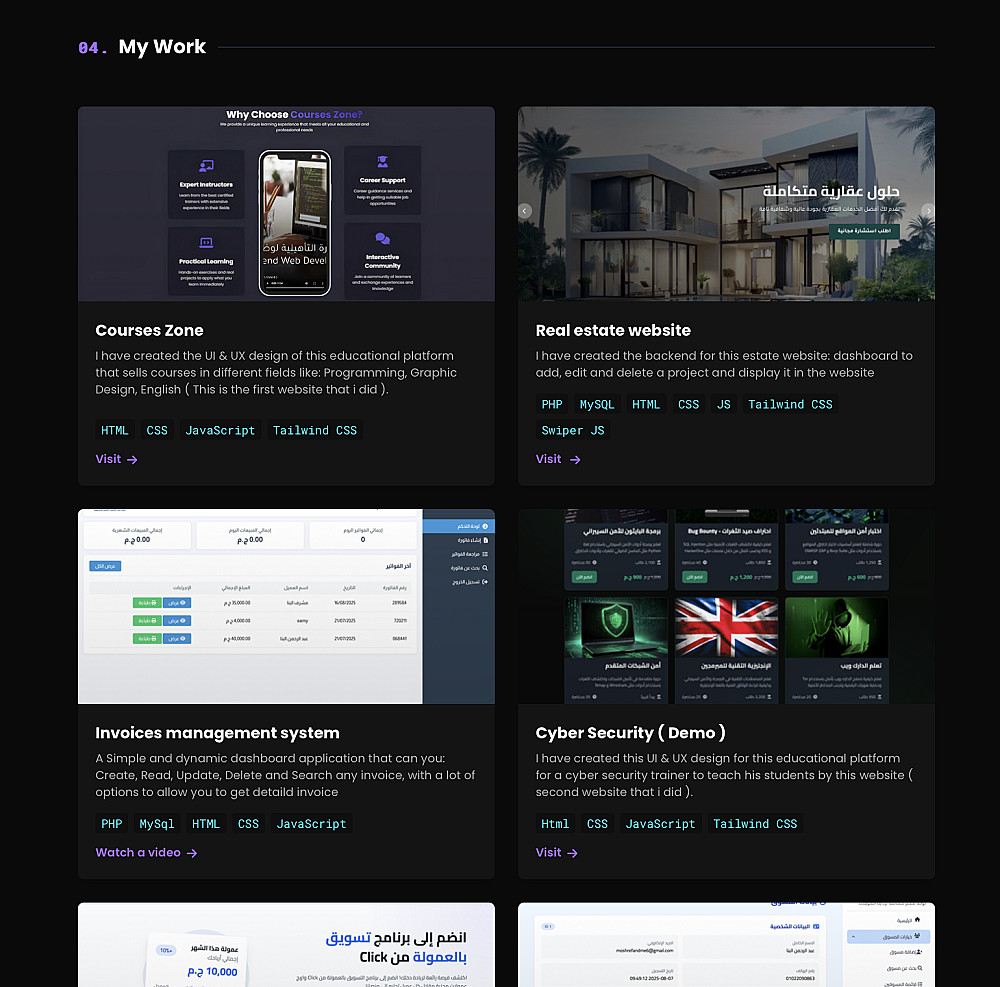This screenshot has height=987, width=1000.
Task: Click Tailwind CSS tag under Real estate website
Action: 790,404
